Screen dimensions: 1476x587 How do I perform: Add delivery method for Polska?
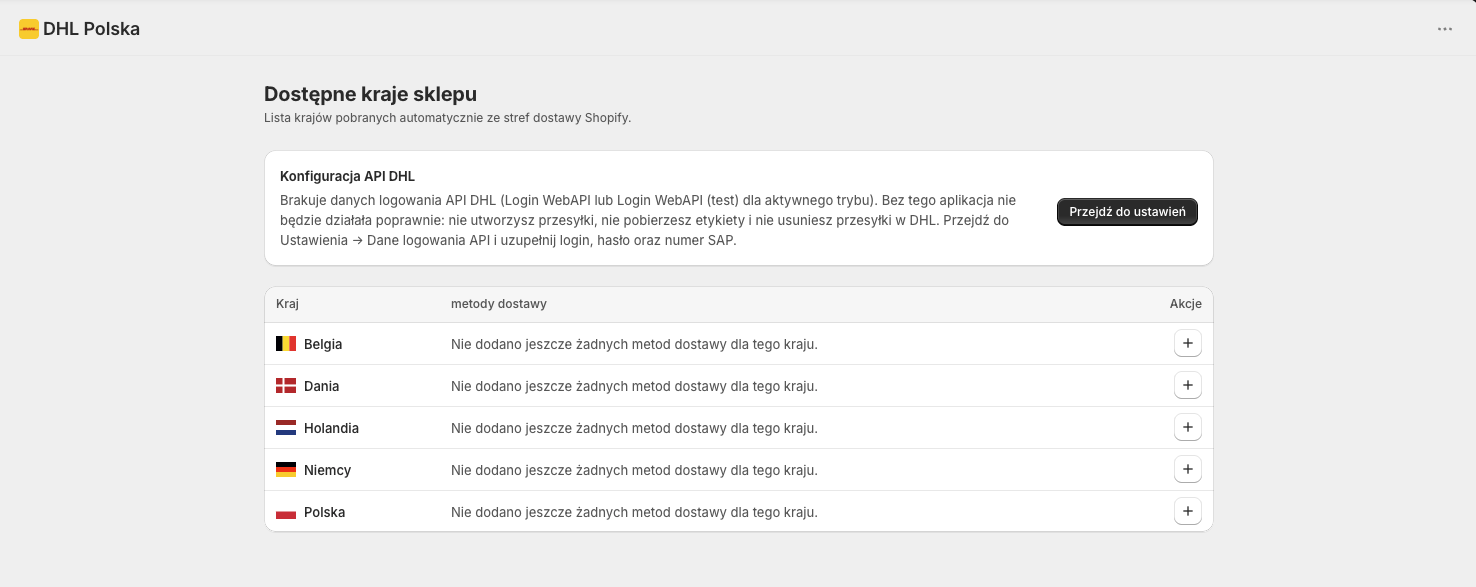point(1187,512)
